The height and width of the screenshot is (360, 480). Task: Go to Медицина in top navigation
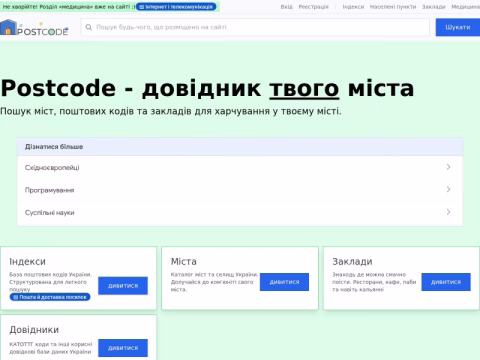466,7
